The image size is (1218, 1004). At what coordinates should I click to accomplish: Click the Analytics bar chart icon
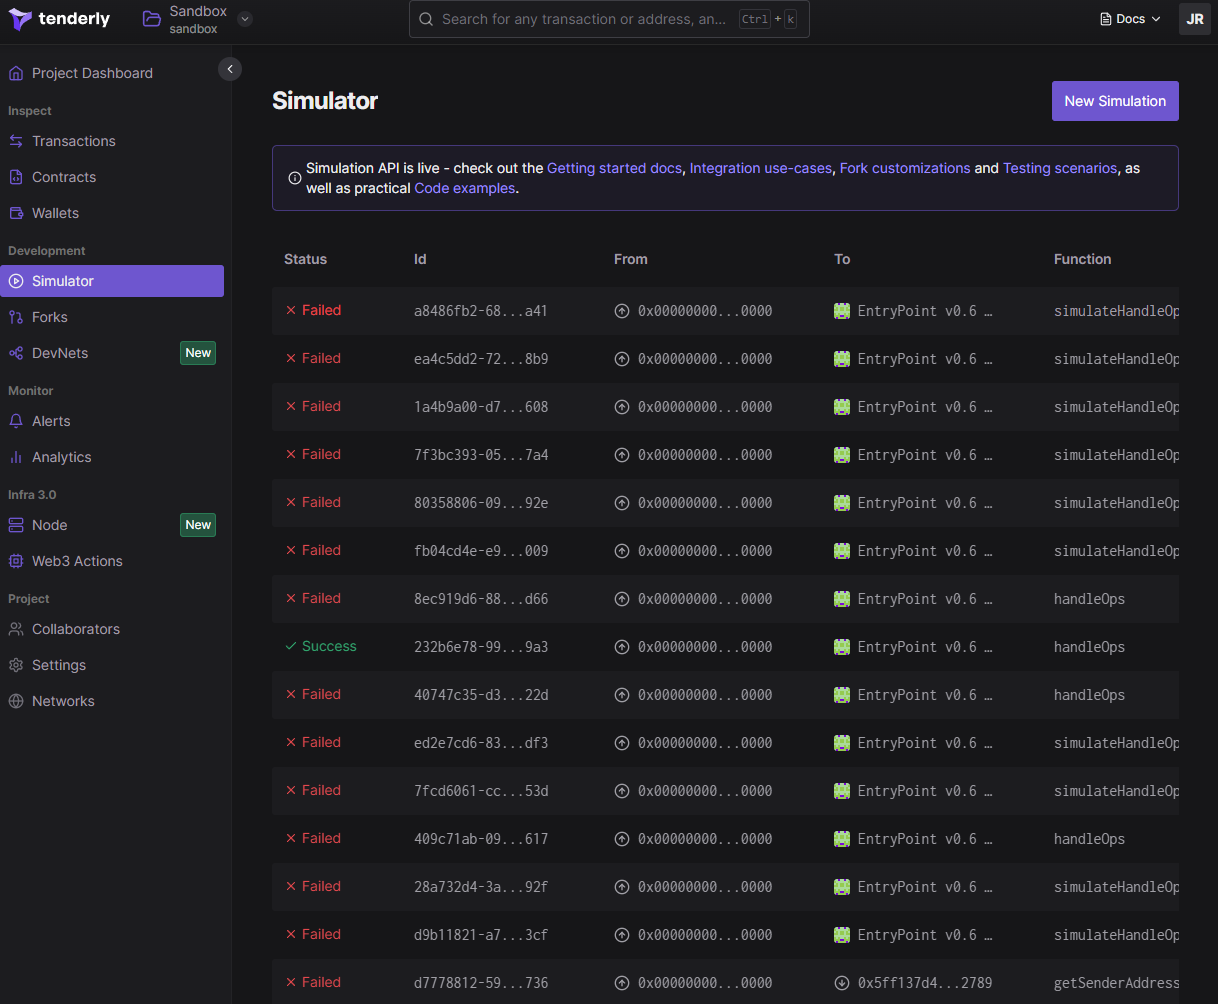click(16, 457)
